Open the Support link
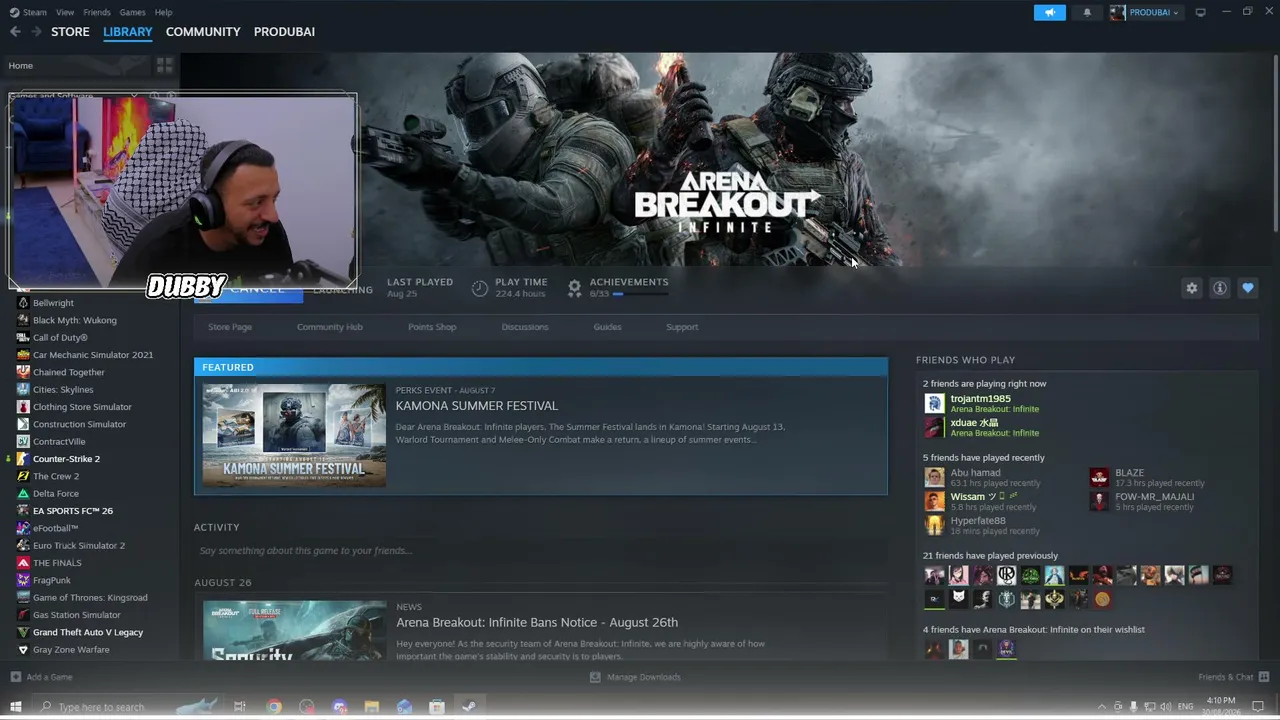This screenshot has height=720, width=1280. point(682,327)
